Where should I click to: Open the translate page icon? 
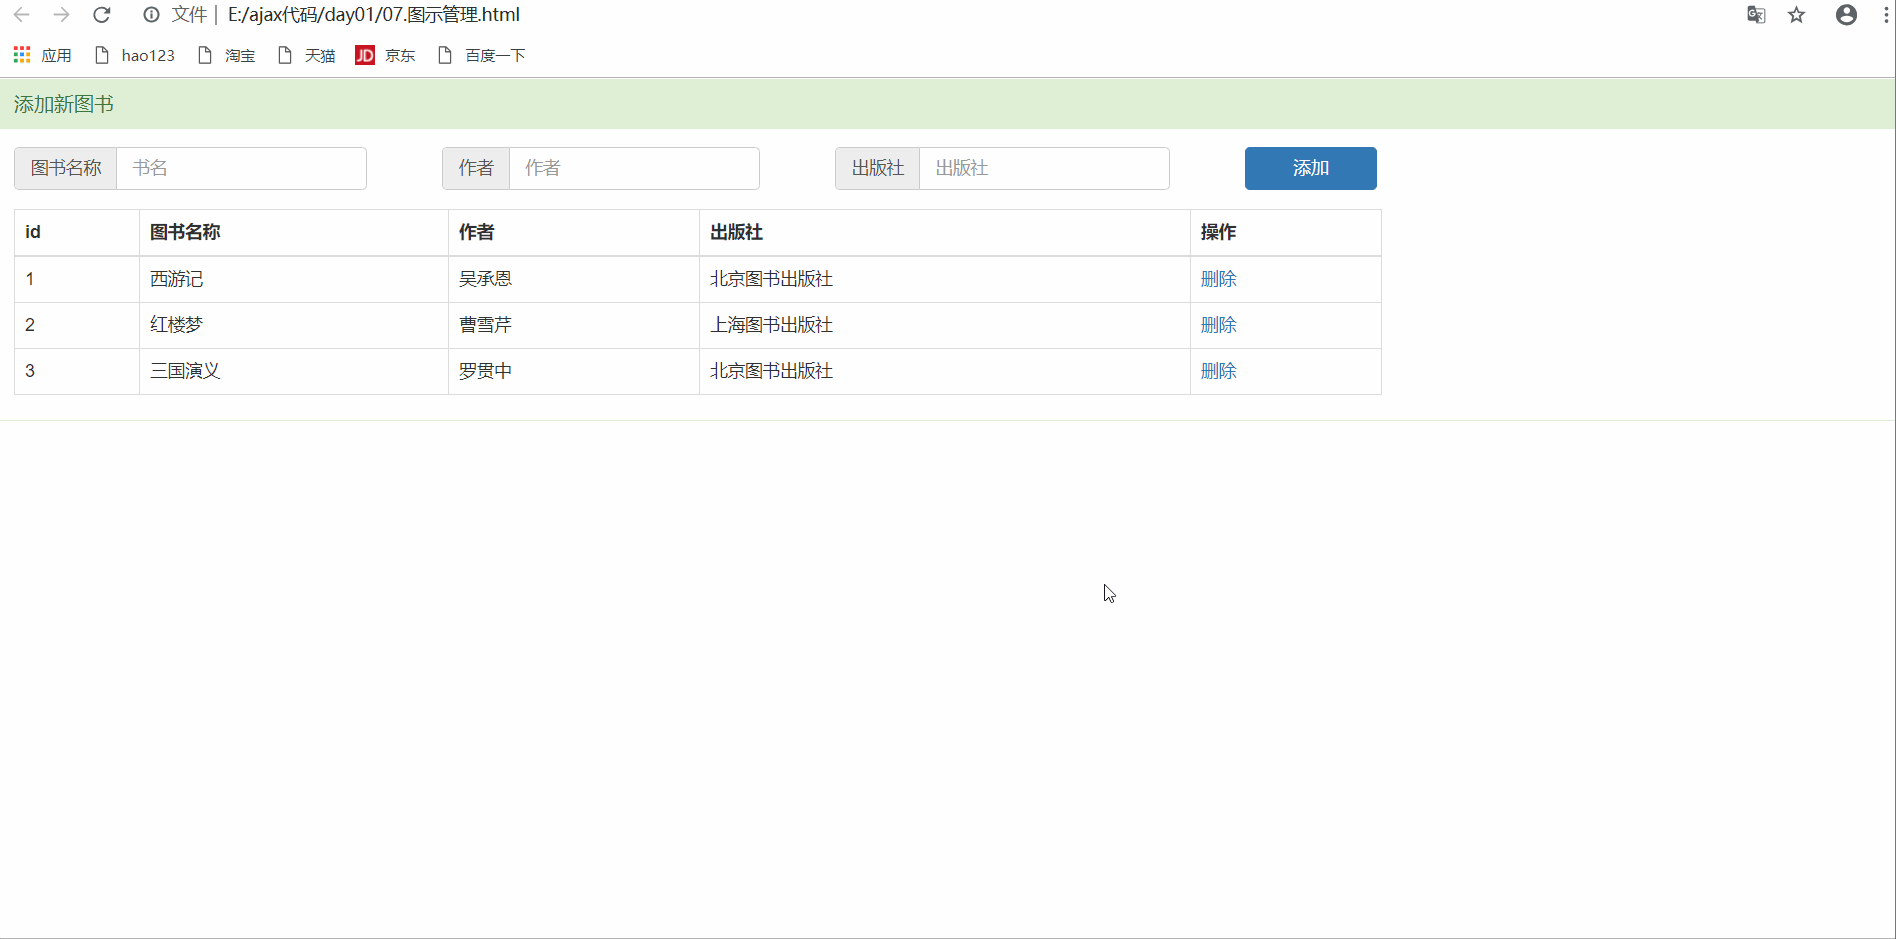tap(1756, 15)
